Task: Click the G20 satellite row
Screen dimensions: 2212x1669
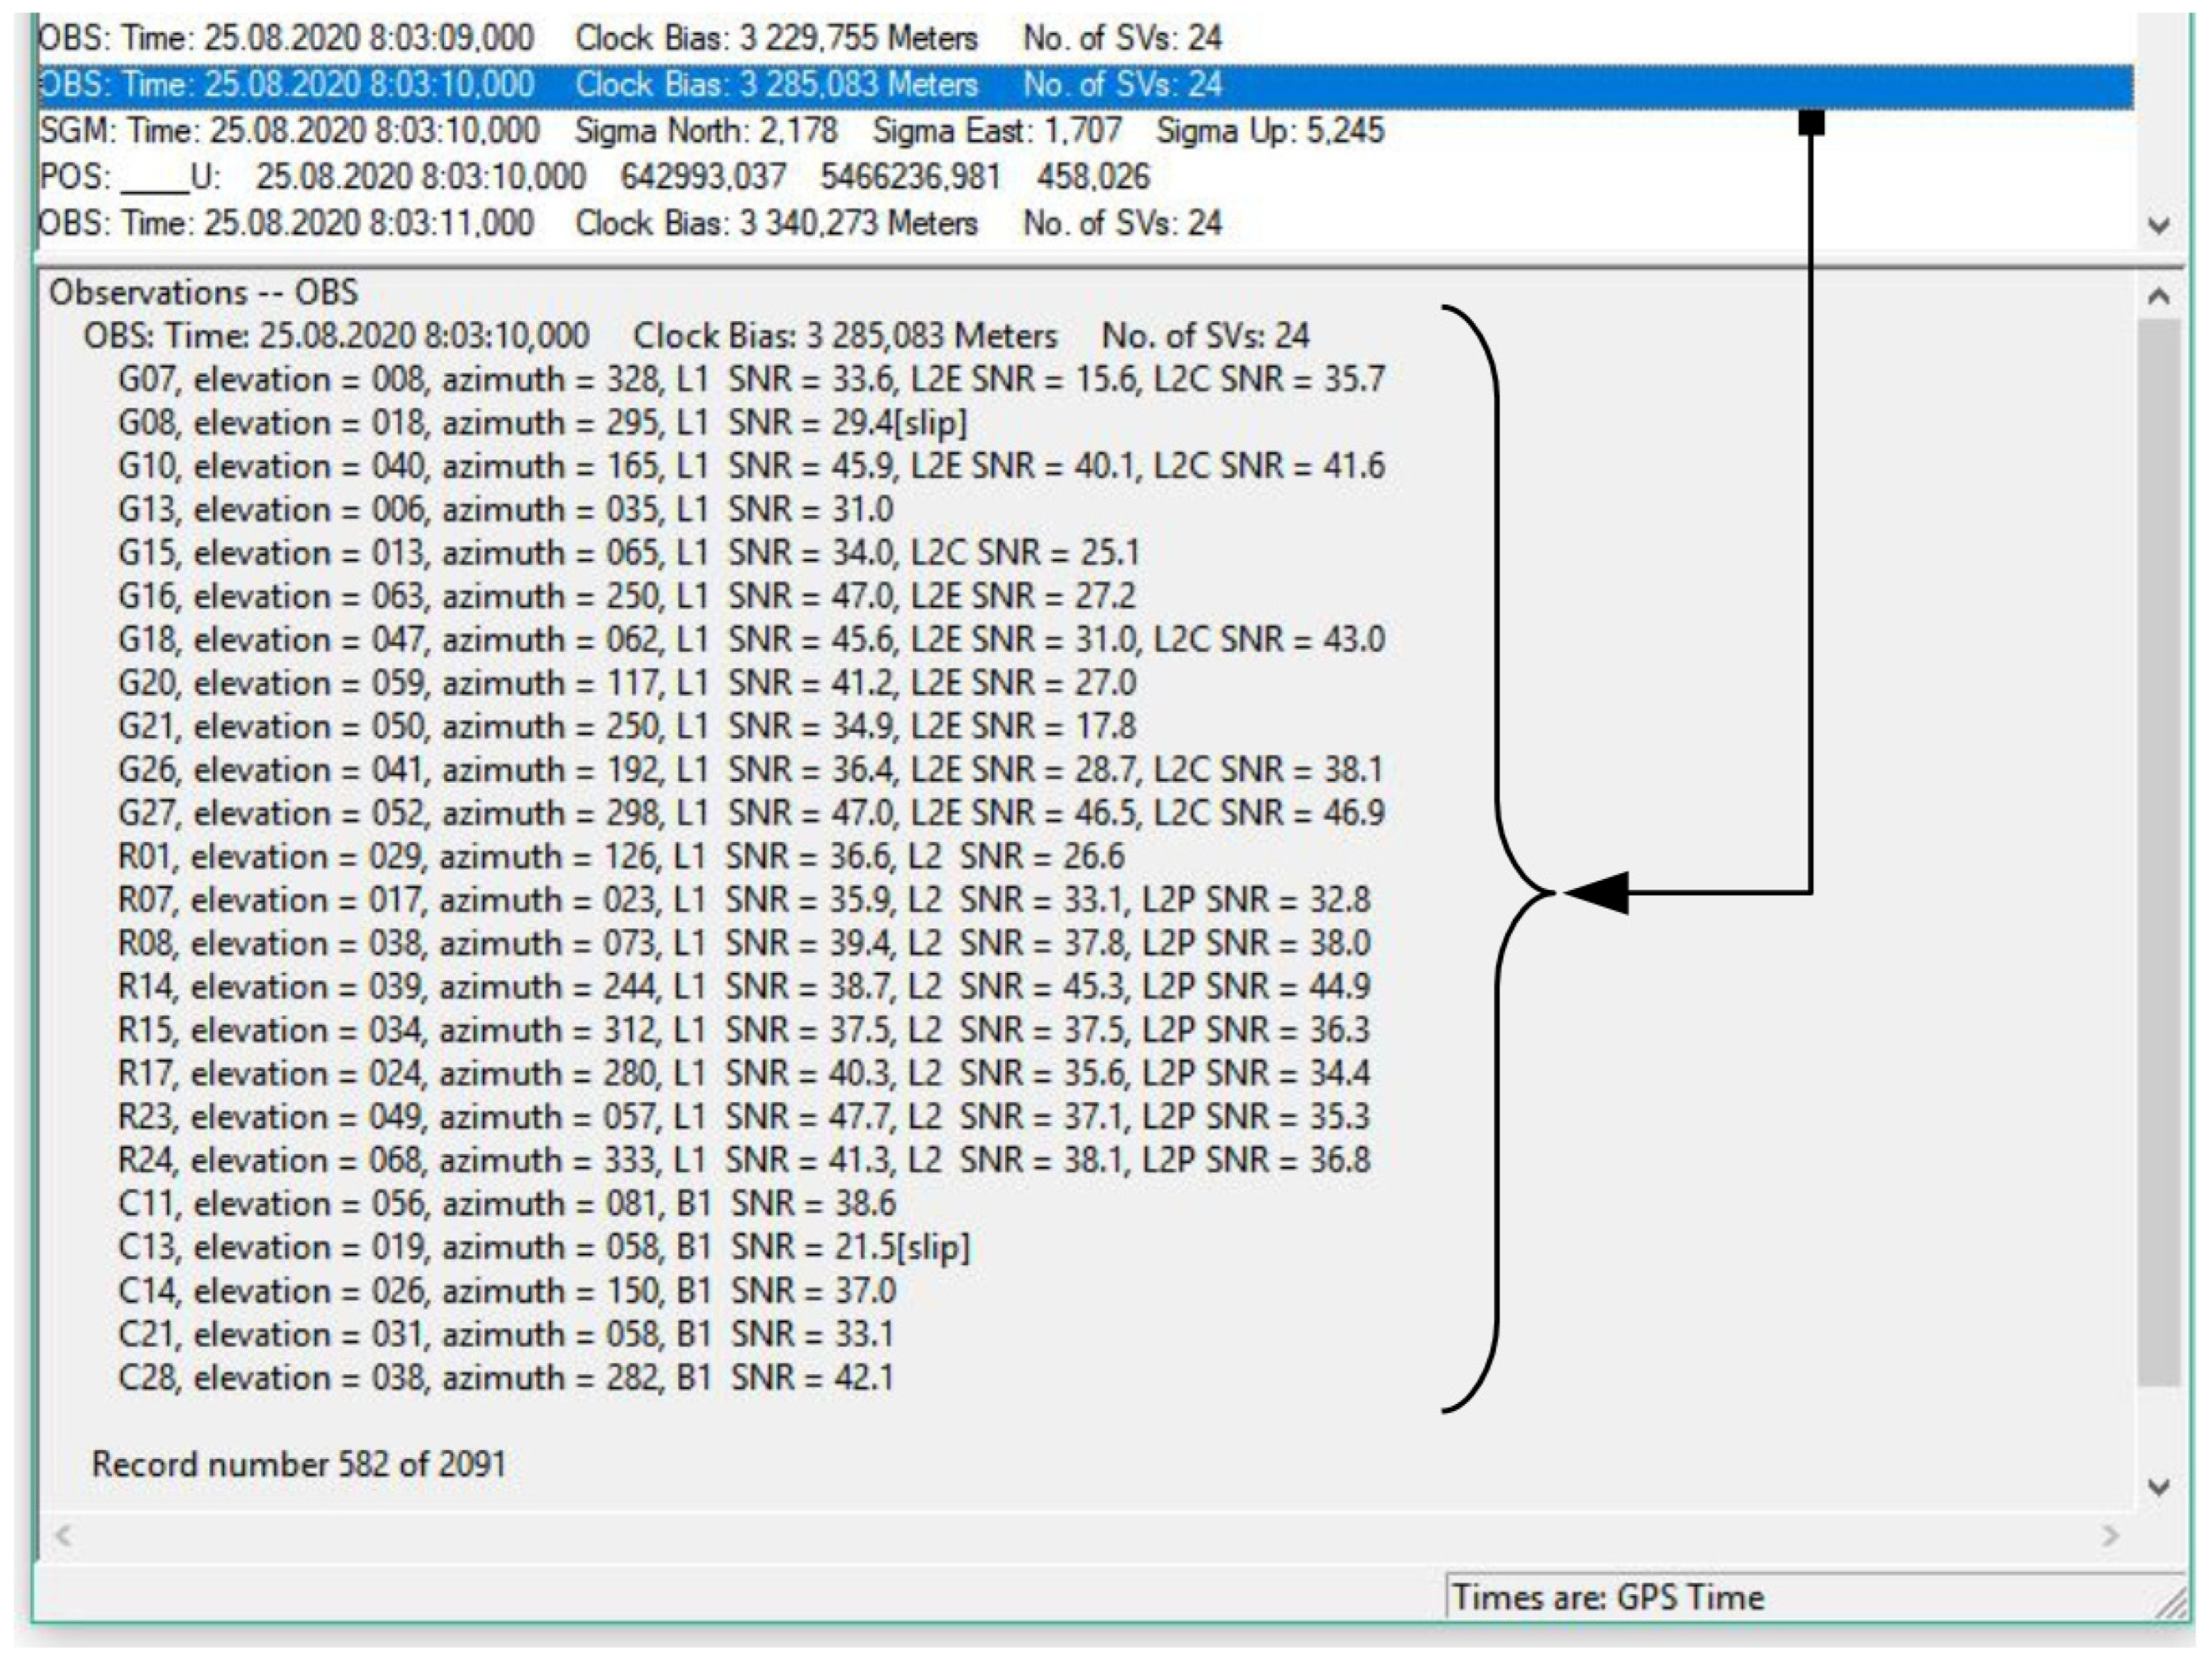Action: pyautogui.click(x=626, y=683)
